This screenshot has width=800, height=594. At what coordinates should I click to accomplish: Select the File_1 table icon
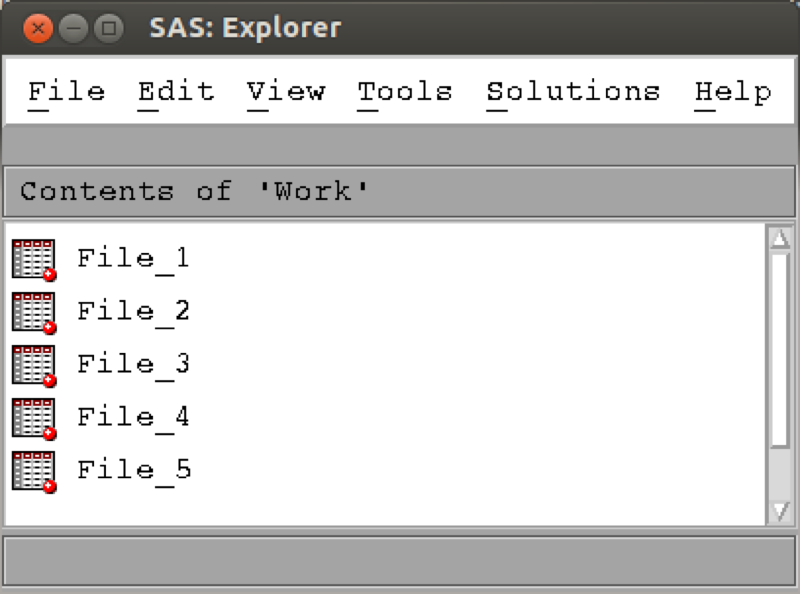34,259
